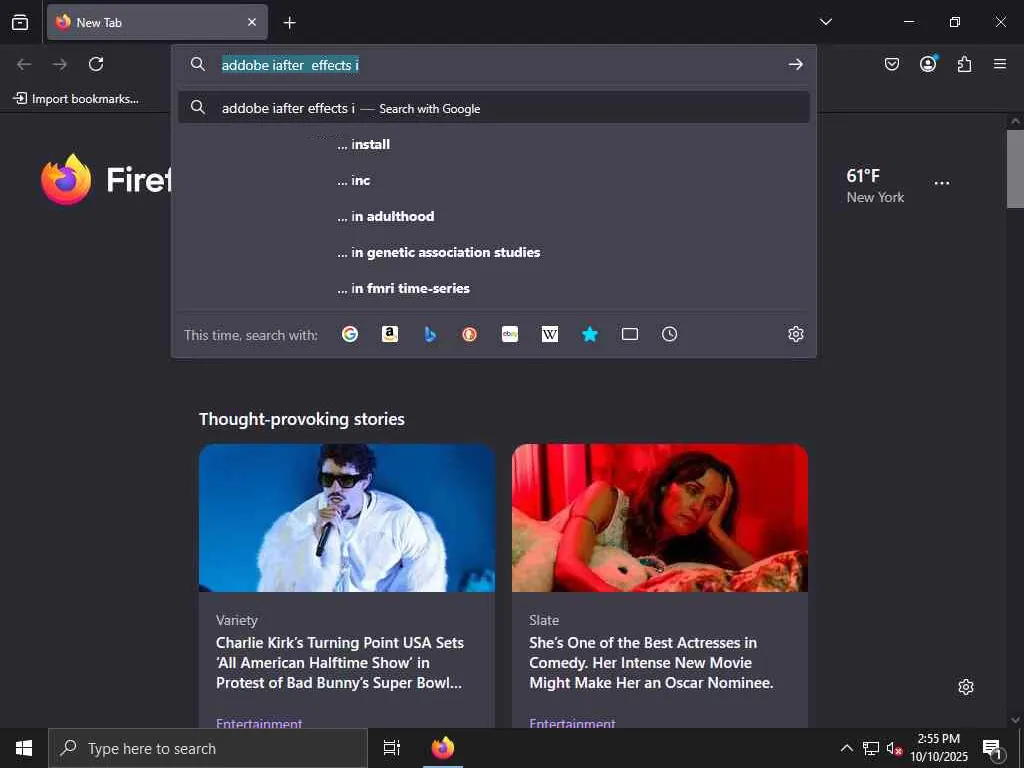
Task: Click Firefox icon in taskbar
Action: click(443, 748)
